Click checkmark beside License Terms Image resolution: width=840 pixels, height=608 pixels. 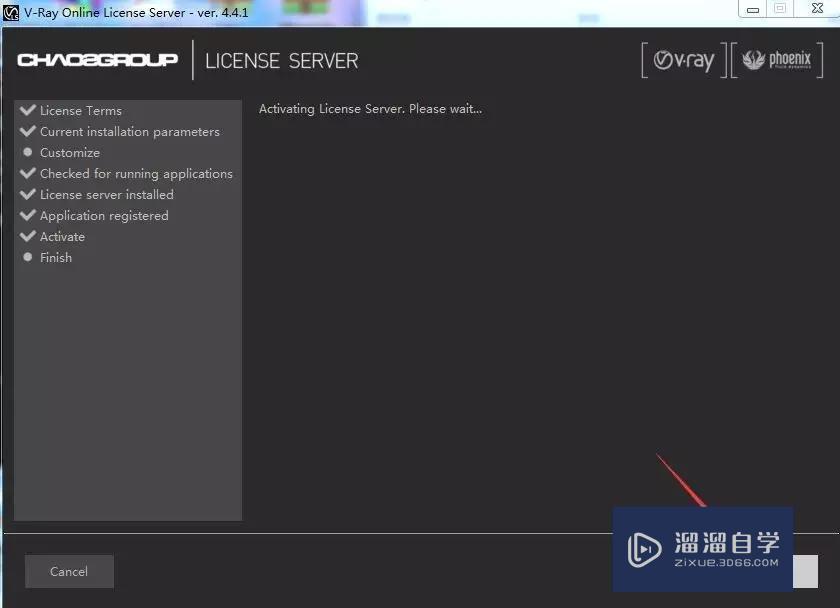tap(28, 110)
